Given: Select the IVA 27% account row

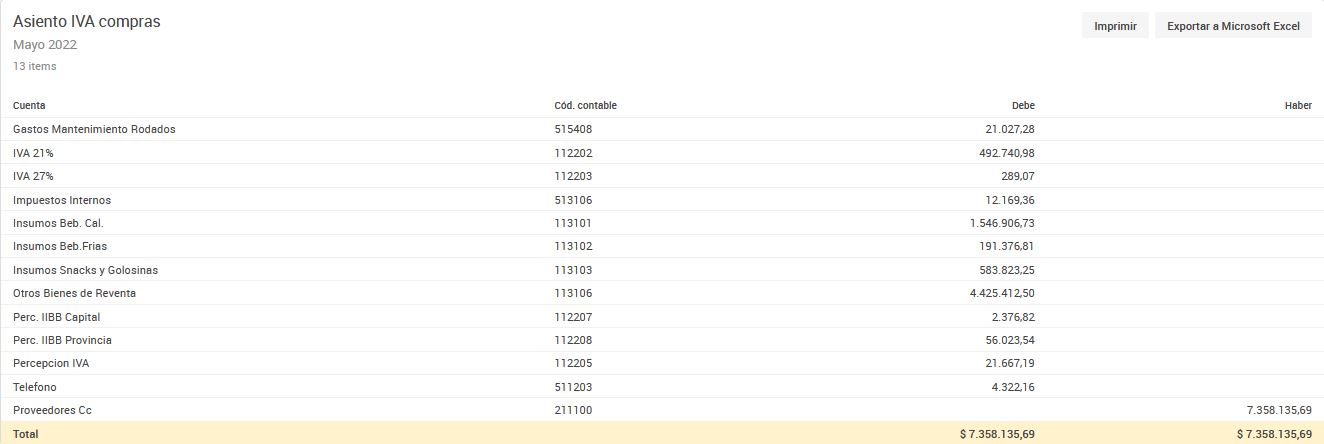Looking at the screenshot, I should pos(662,176).
